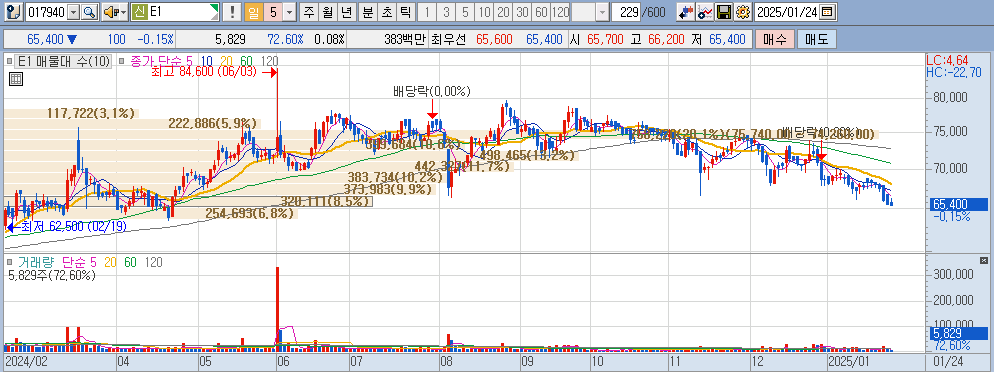Toggle the E1 매물대 수(10) legend square
Screen dimensions: 994x372
9,61
